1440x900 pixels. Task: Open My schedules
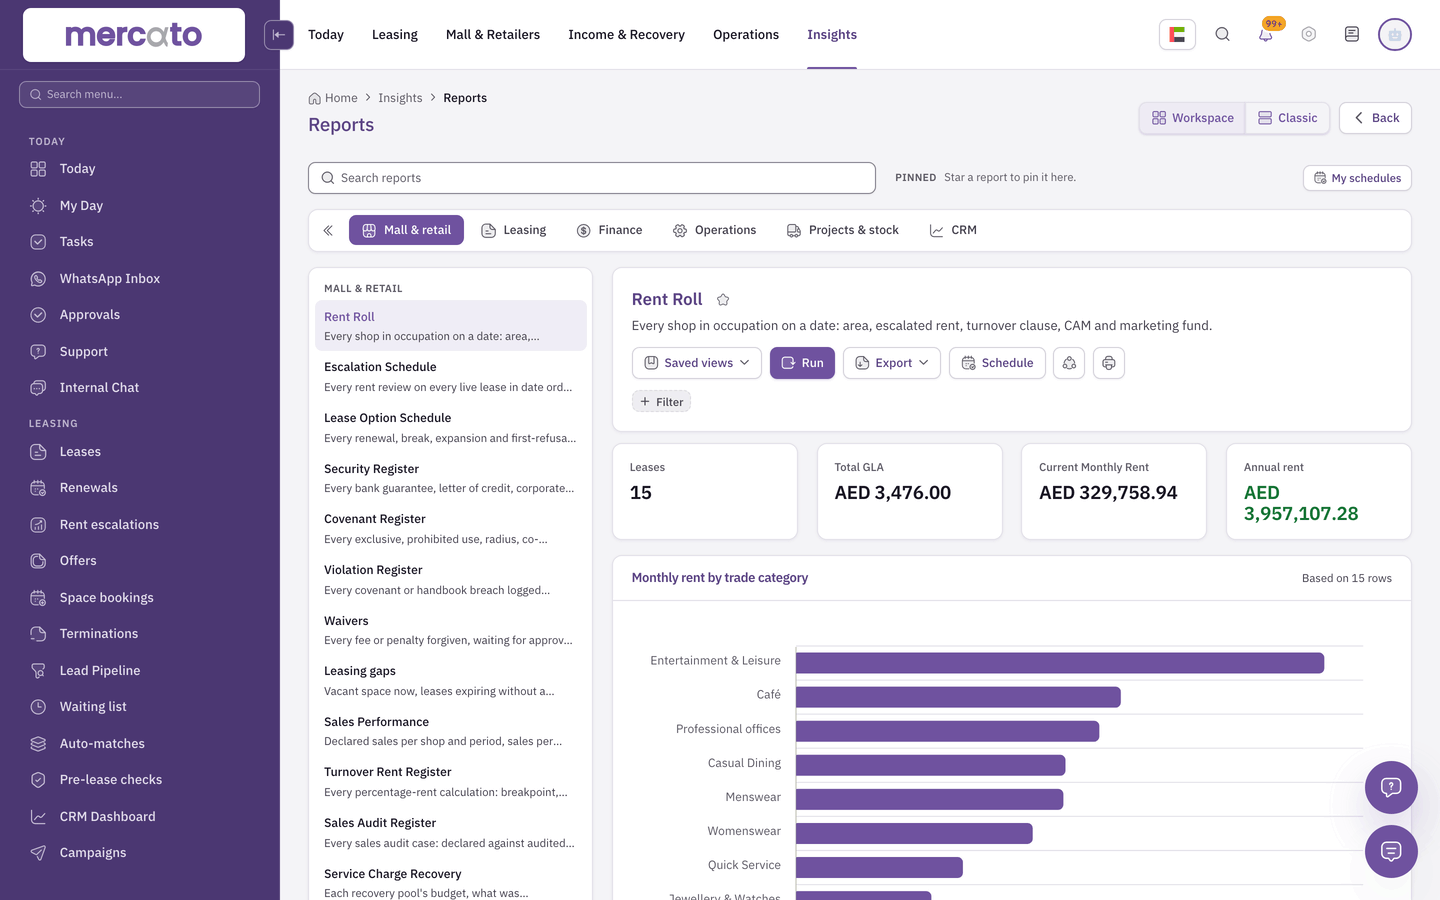[1357, 178]
